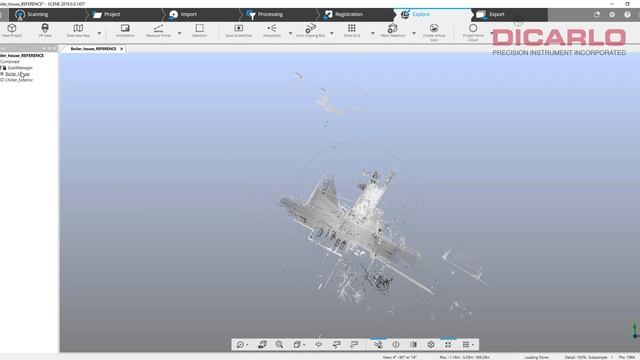This screenshot has height=360, width=640.
Task: Click the zoom magnifier in bottom toolbar
Action: coord(279,344)
